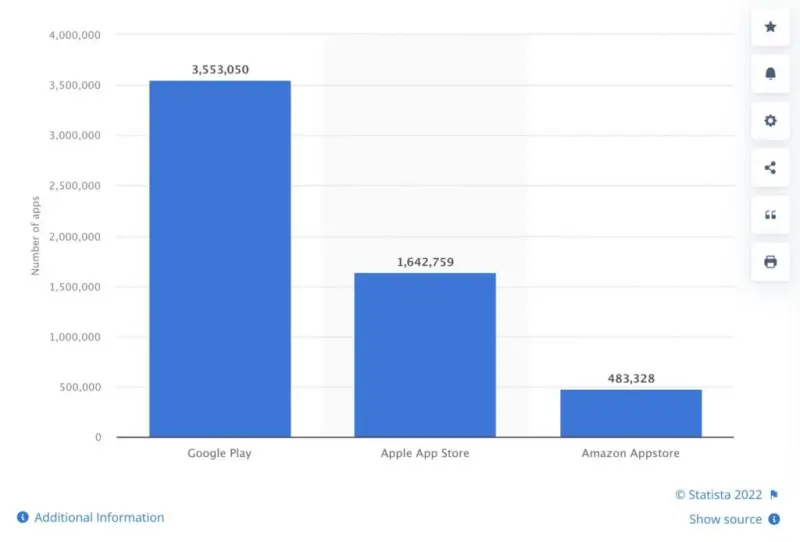The width and height of the screenshot is (800, 542).
Task: Click the info icon beside Show source
Action: point(774,520)
